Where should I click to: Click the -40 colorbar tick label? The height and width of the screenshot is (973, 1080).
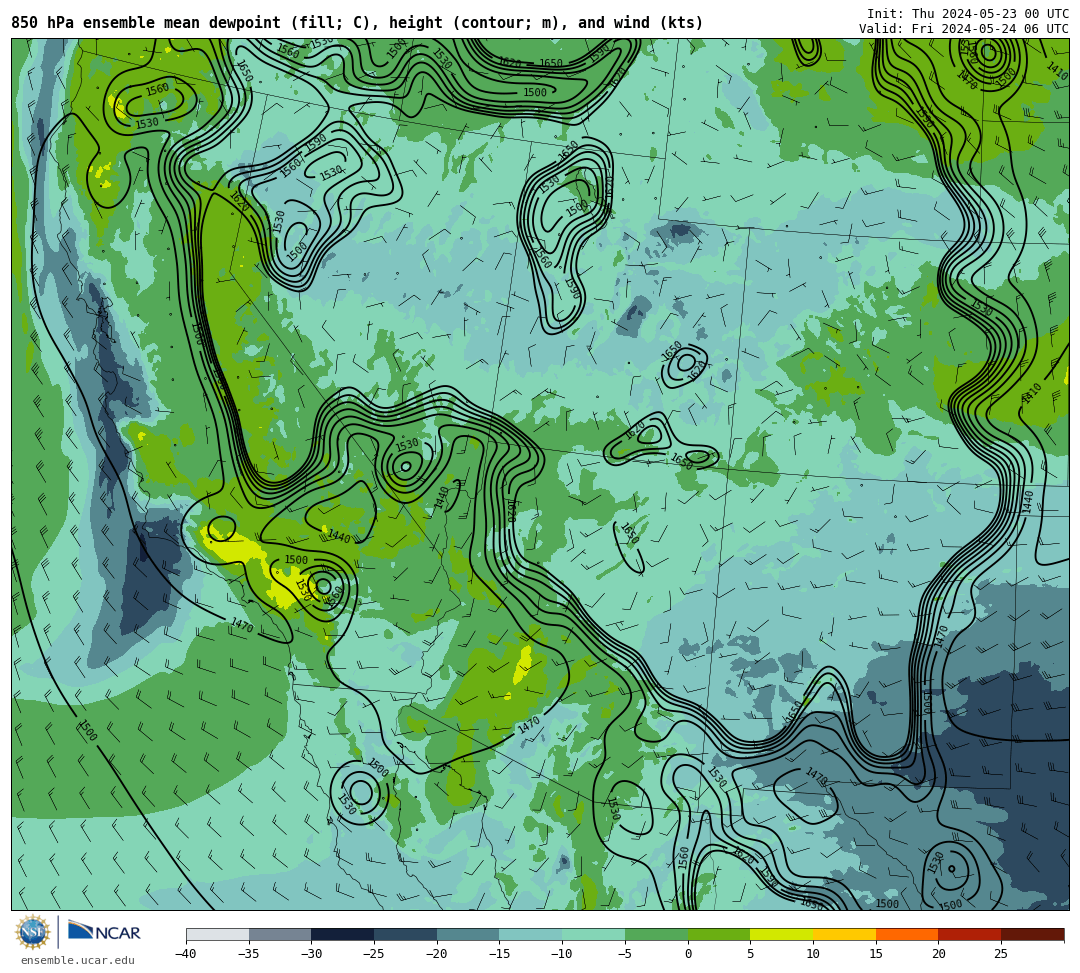click(186, 954)
